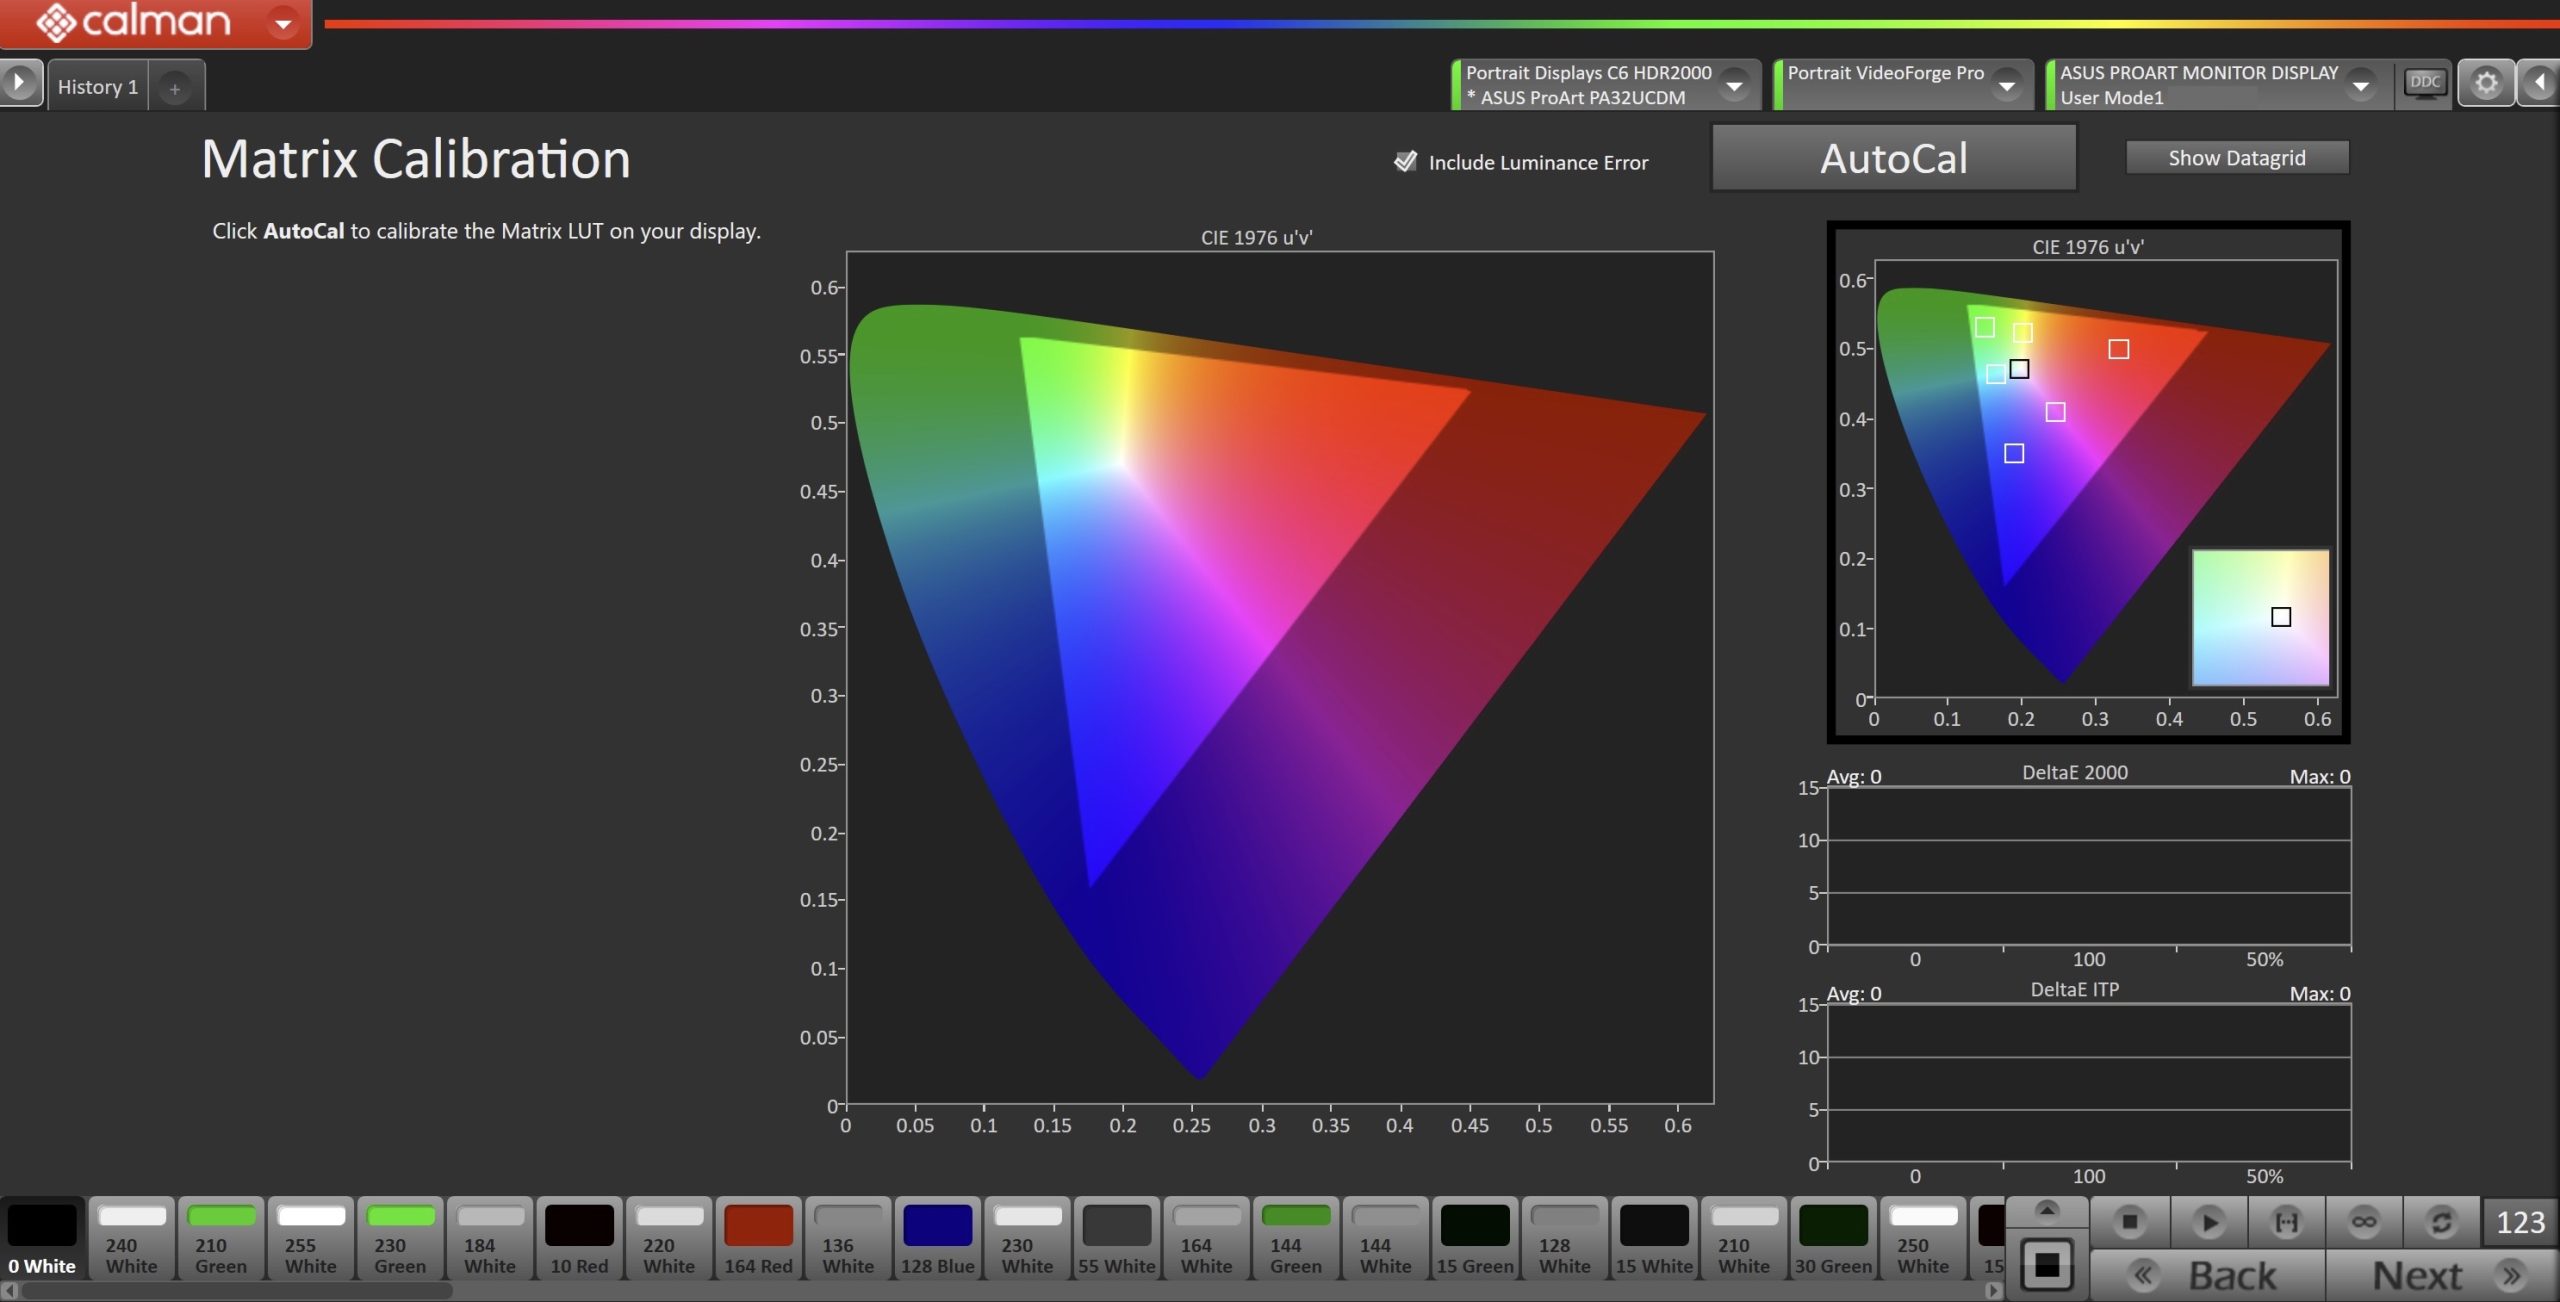This screenshot has width=2560, height=1302.
Task: Open the settings gear icon
Action: pyautogui.click(x=2486, y=83)
